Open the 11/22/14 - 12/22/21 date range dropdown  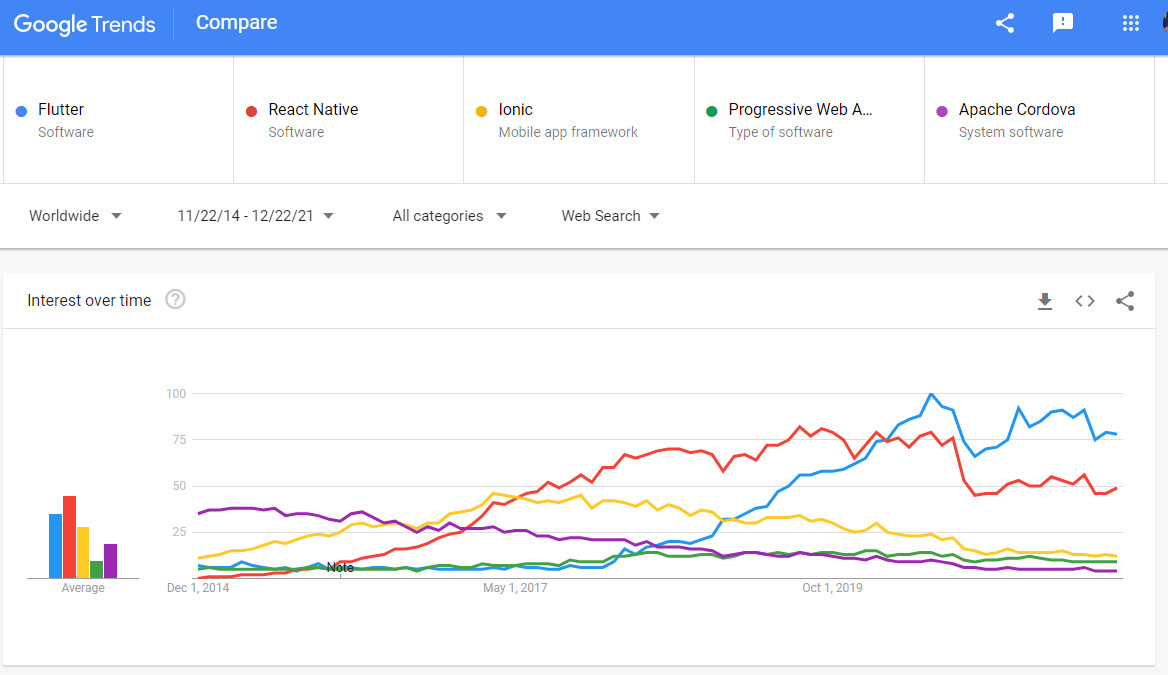point(255,216)
